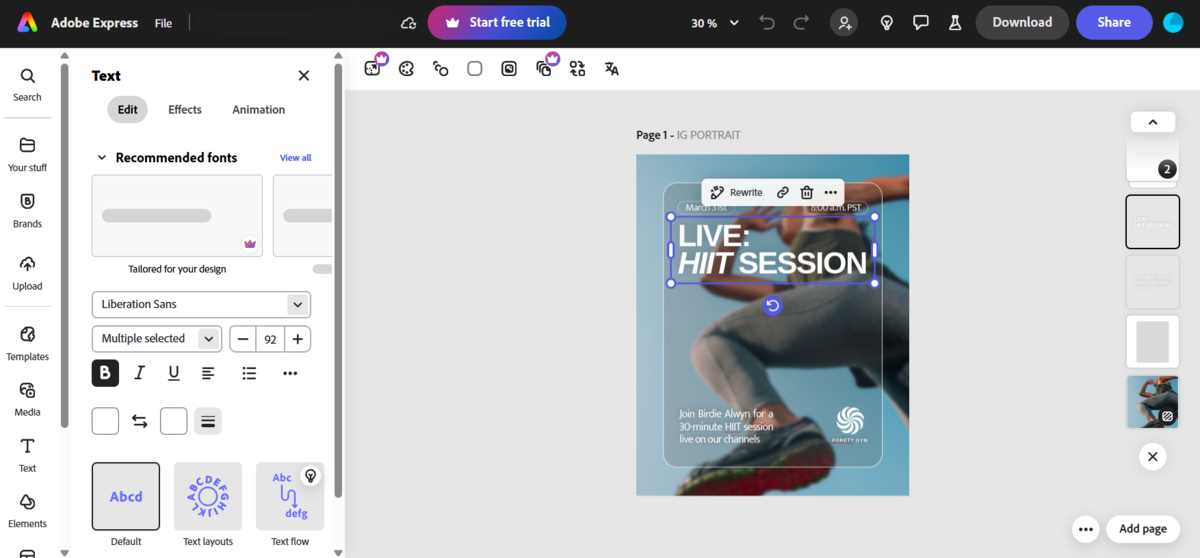Open the beaker experiments icon
Screen dimensions: 1200x558
[x=955, y=22]
